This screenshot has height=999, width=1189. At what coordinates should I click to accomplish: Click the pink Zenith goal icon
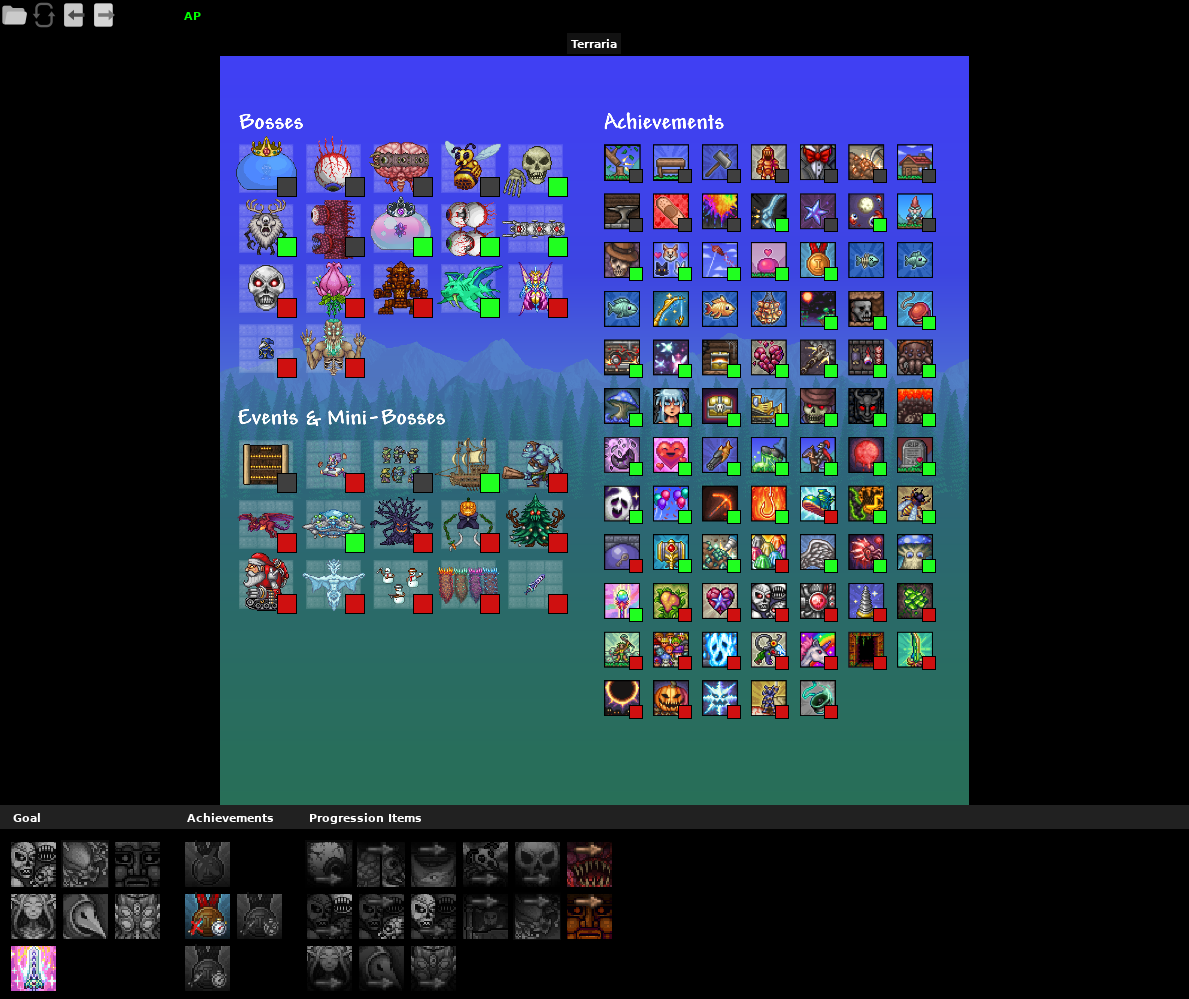pos(33,968)
